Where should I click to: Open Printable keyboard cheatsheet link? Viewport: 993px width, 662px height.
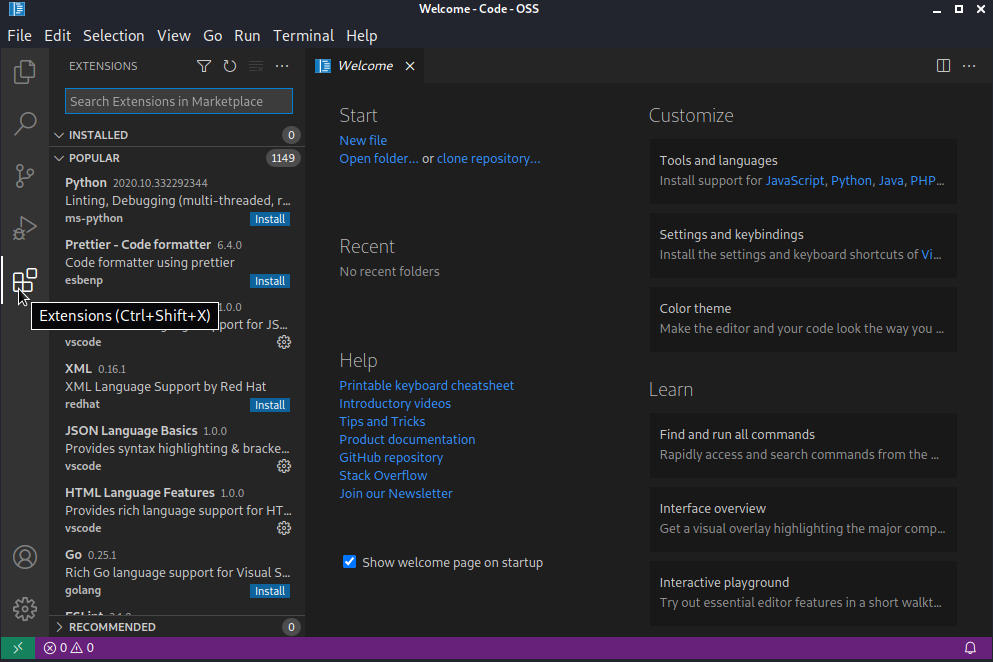click(426, 385)
